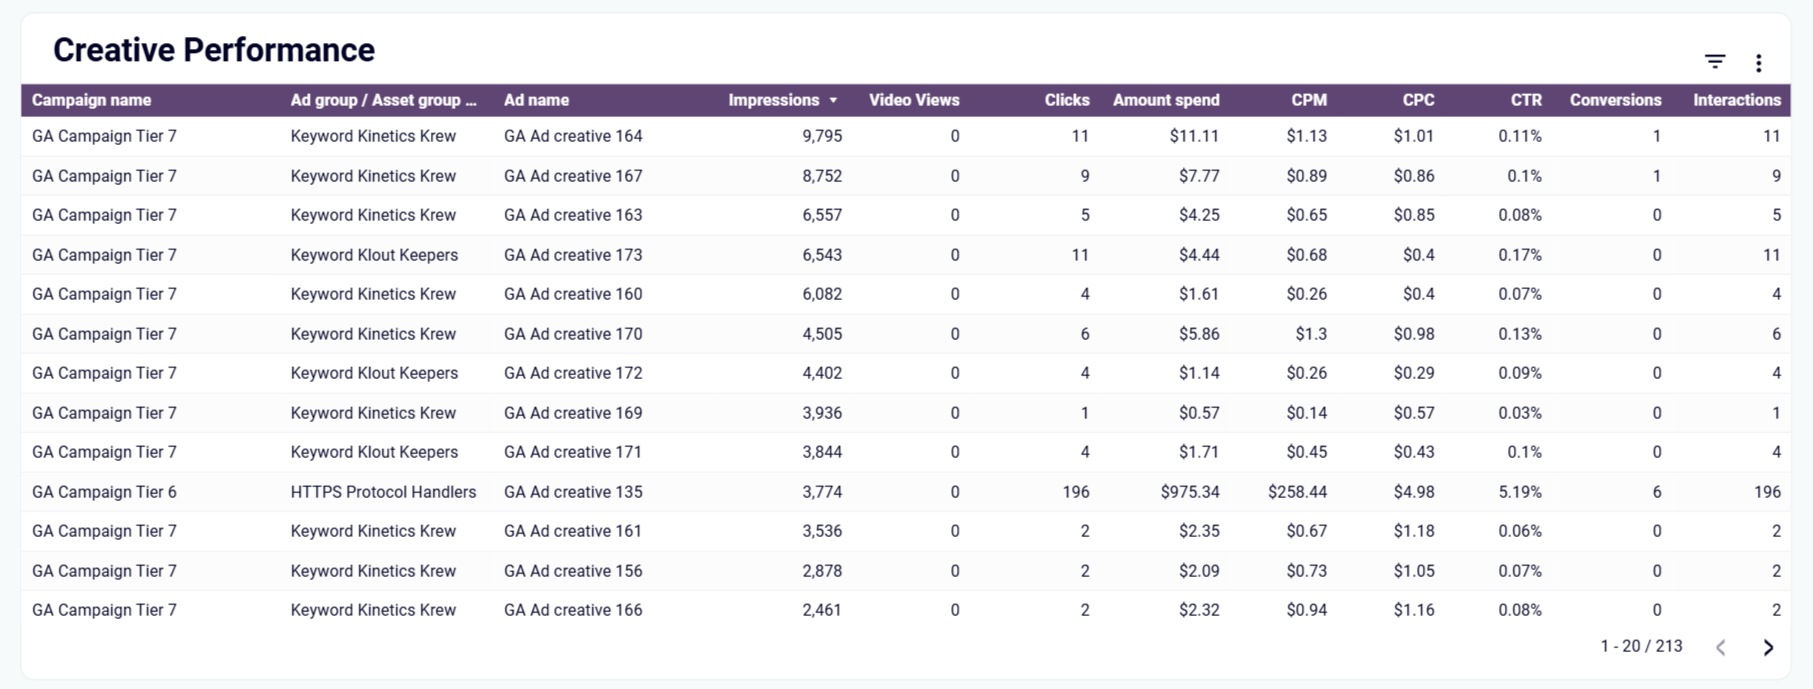
Task: Sort by Campaign name column header
Action: tap(91, 100)
